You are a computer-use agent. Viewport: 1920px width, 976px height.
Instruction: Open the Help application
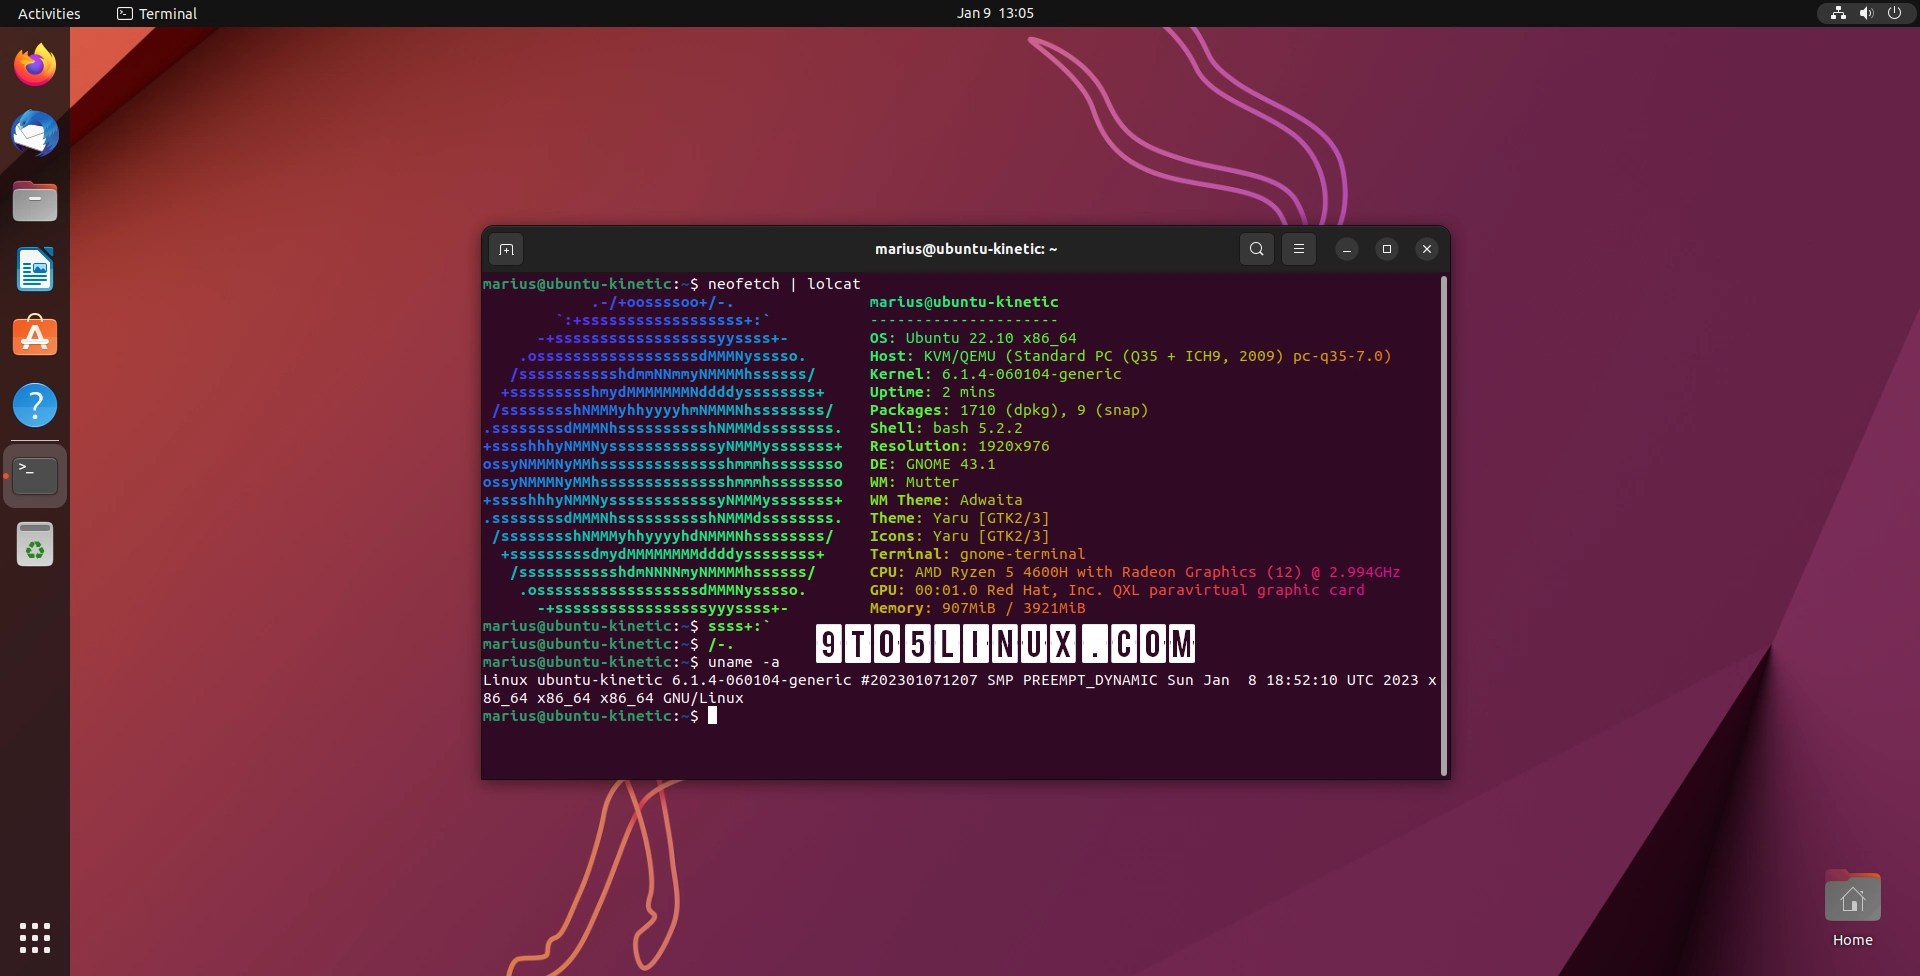coord(35,405)
